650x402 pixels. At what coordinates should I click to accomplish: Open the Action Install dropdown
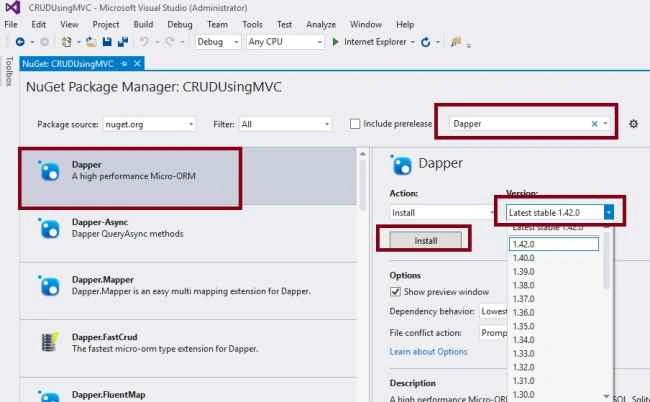442,213
